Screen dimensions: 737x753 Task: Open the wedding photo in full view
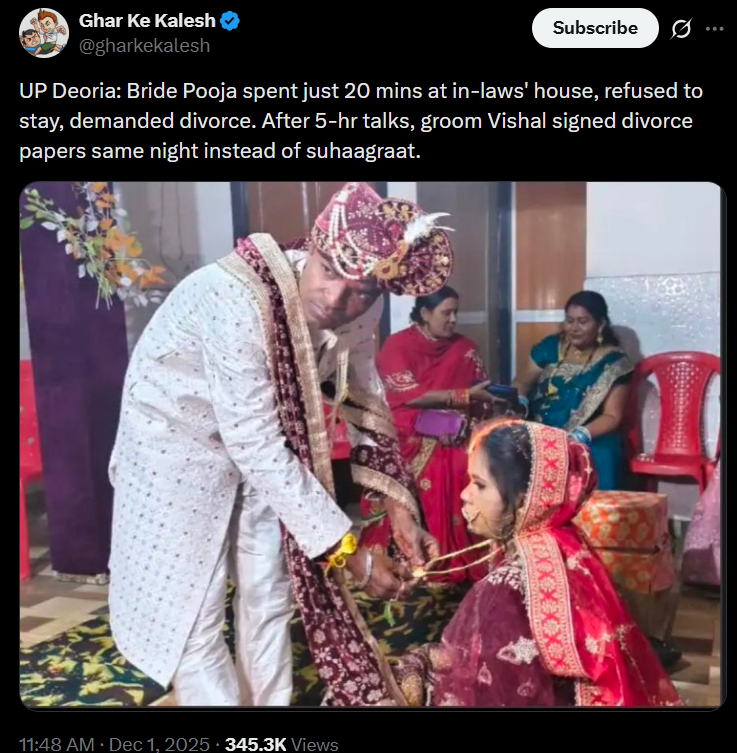pyautogui.click(x=370, y=445)
